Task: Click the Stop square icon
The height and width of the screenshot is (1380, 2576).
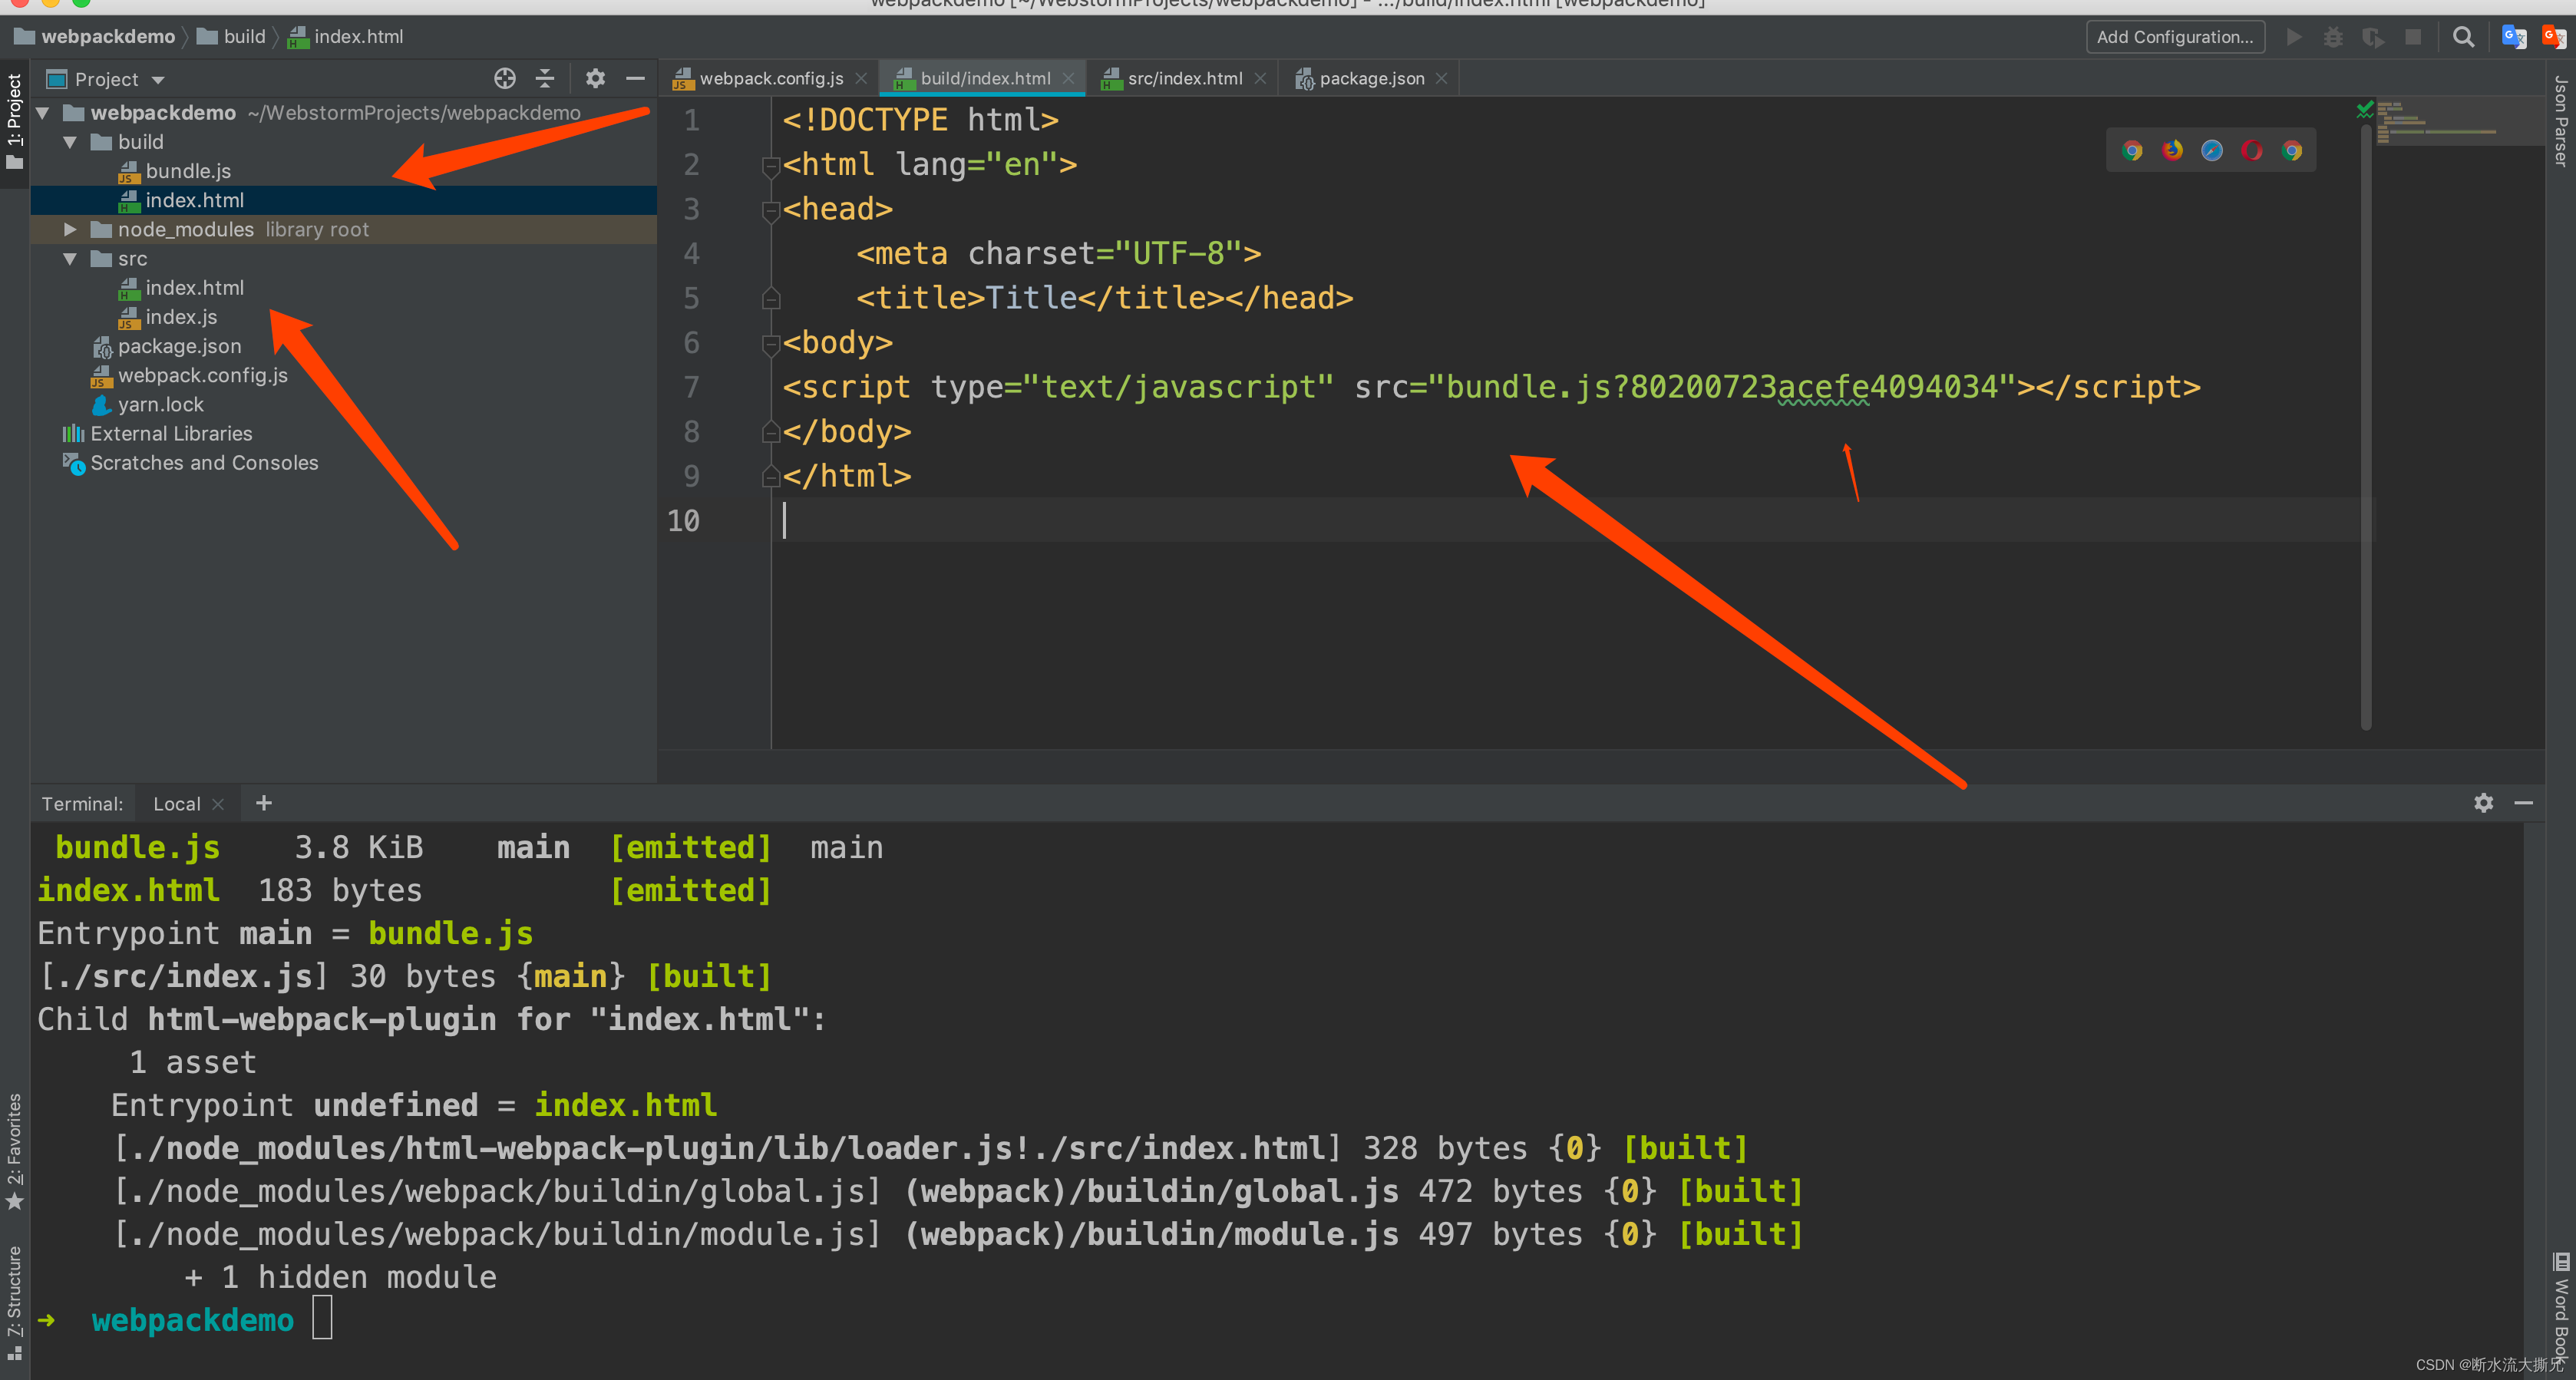Action: click(2413, 37)
